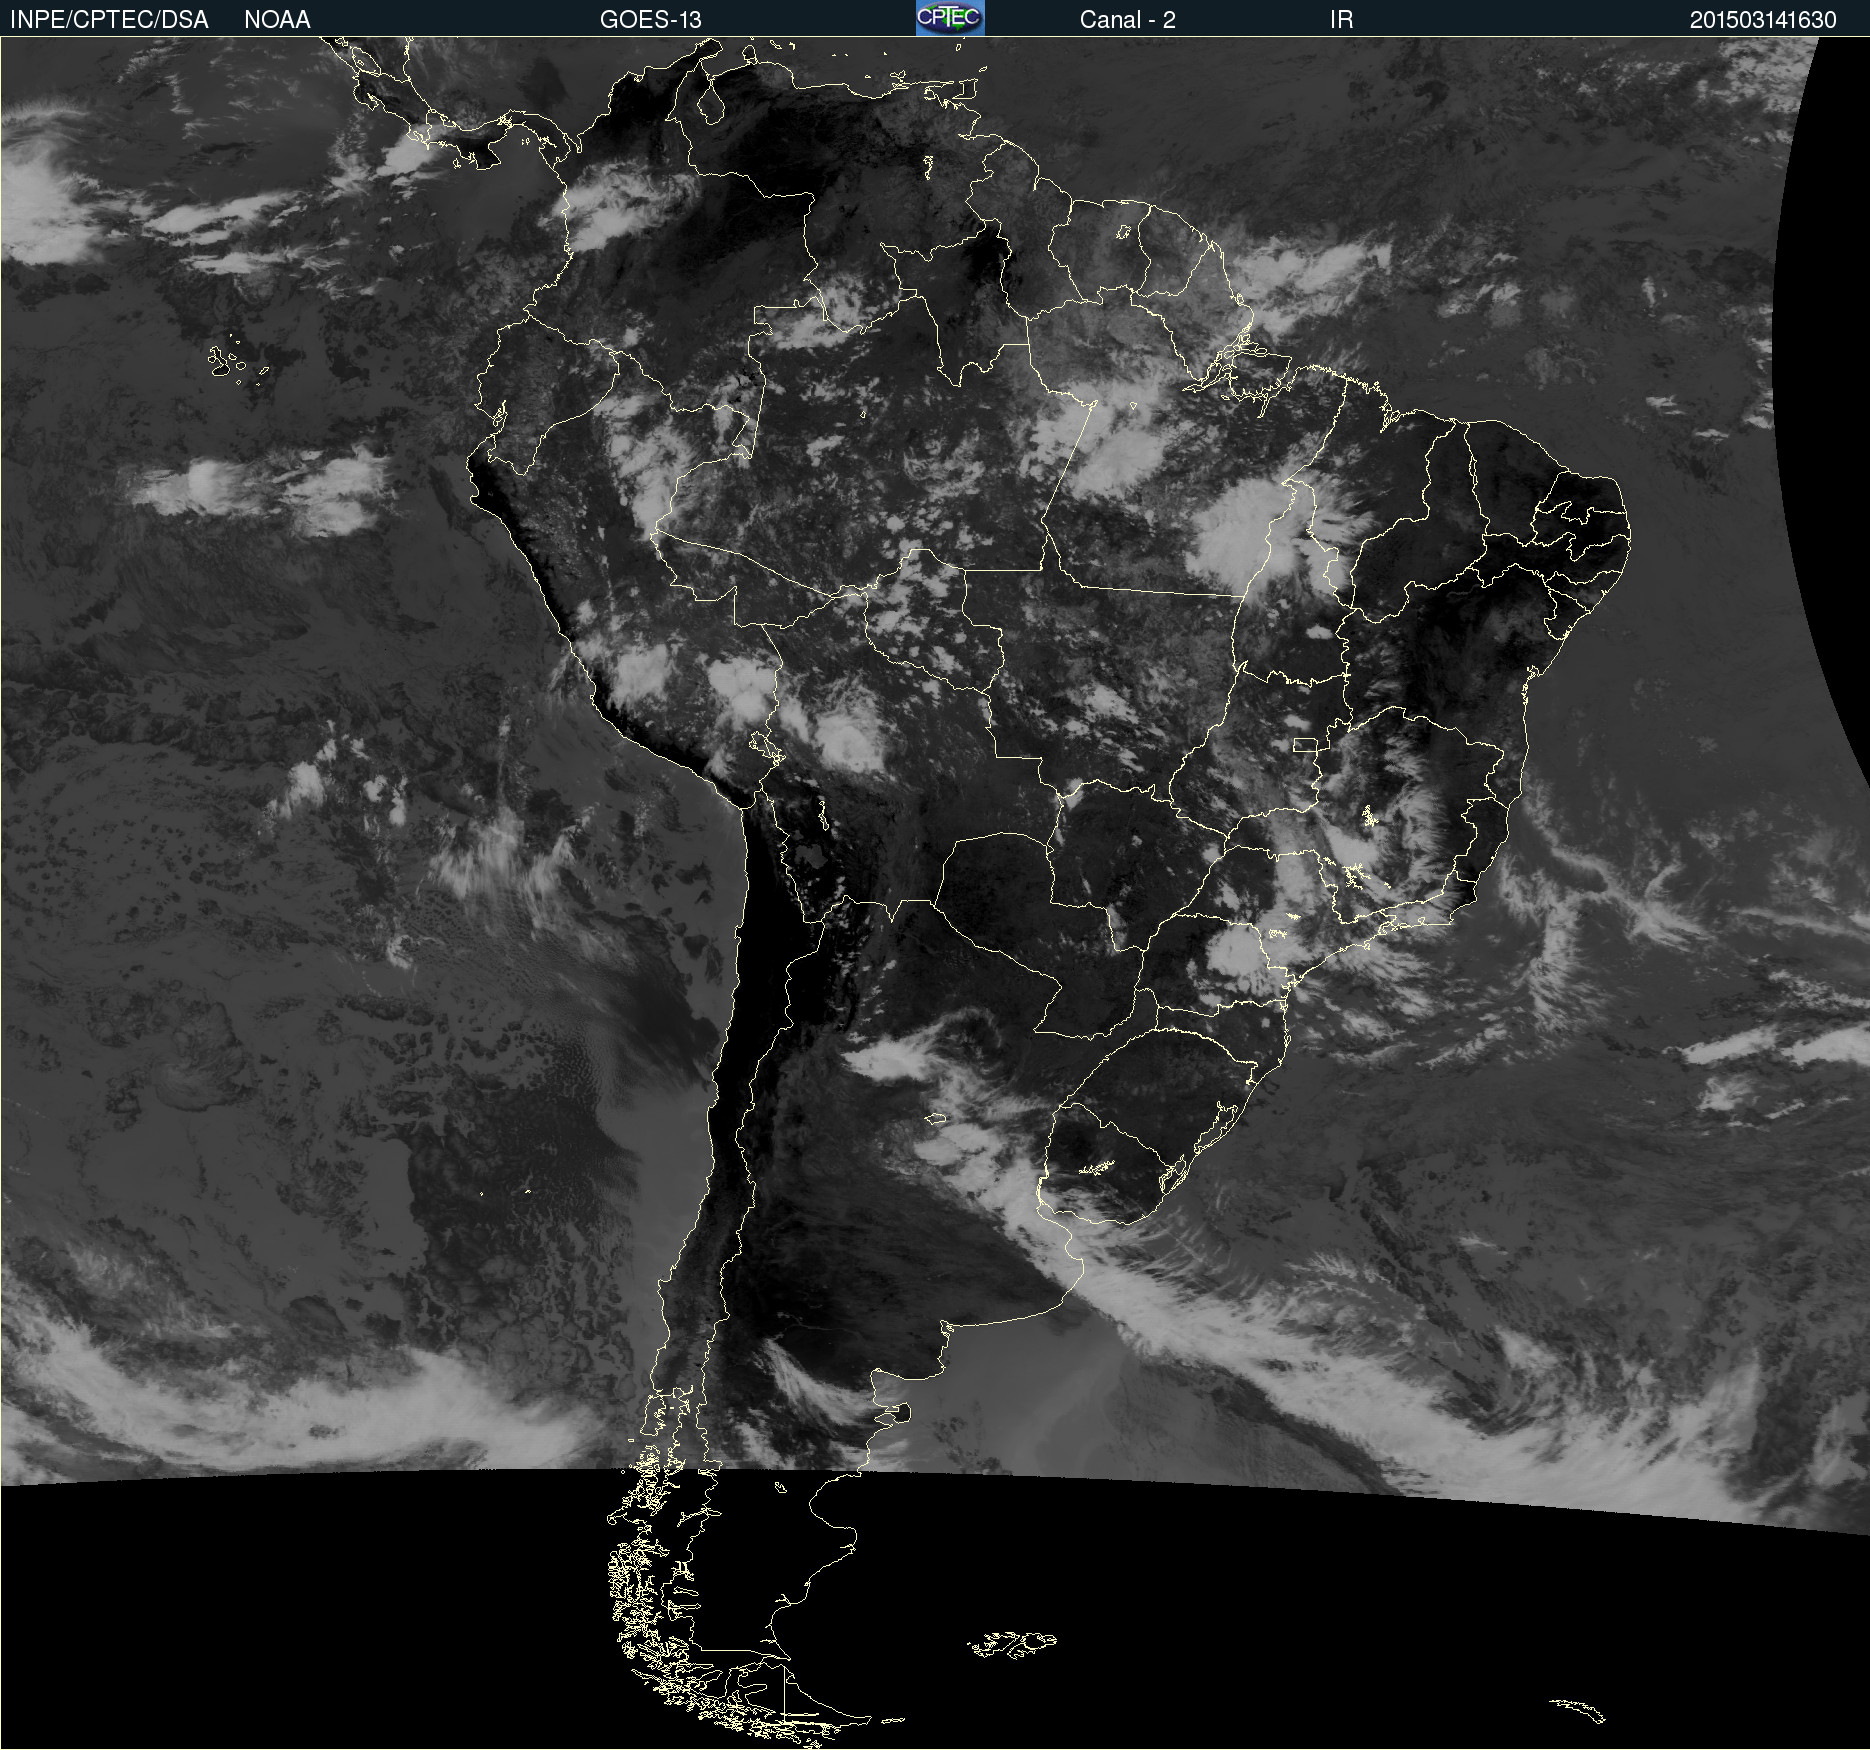Click the IR label in the header

[x=1341, y=20]
